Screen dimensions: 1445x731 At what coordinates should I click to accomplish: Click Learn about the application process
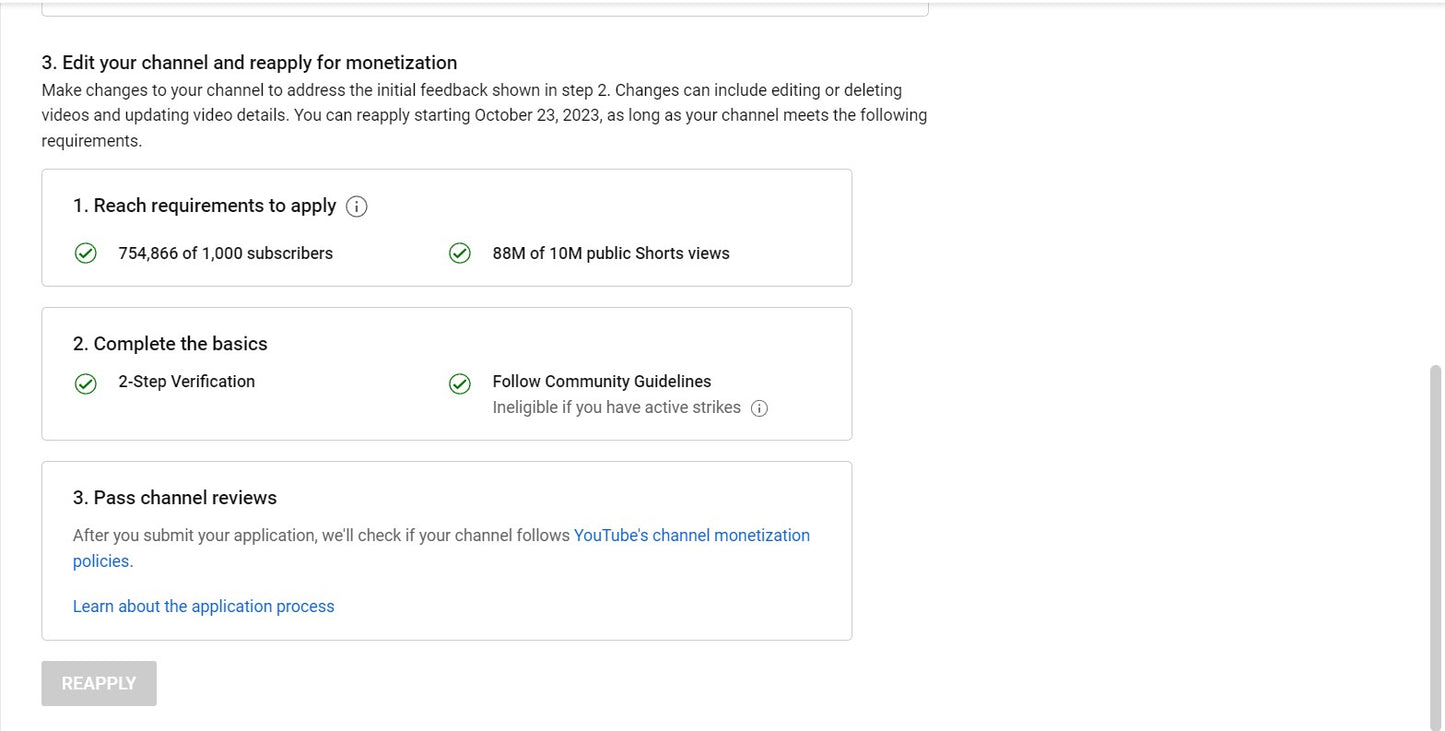[x=203, y=606]
